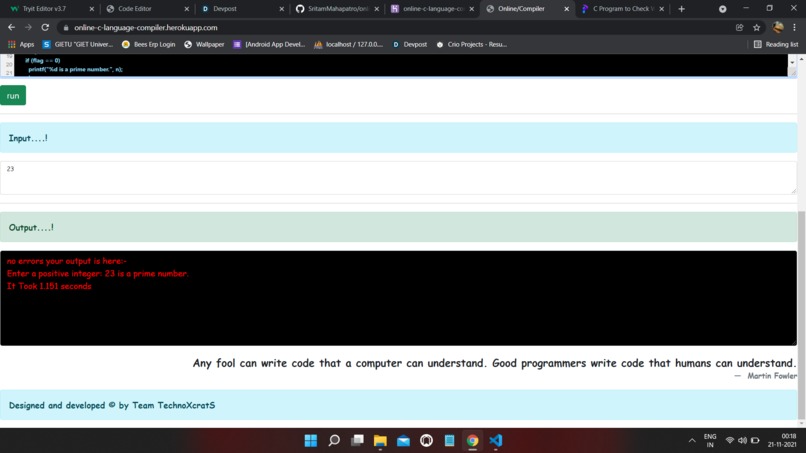This screenshot has width=806, height=453.
Task: Open Bees Erp Login bookmark
Action: [149, 45]
